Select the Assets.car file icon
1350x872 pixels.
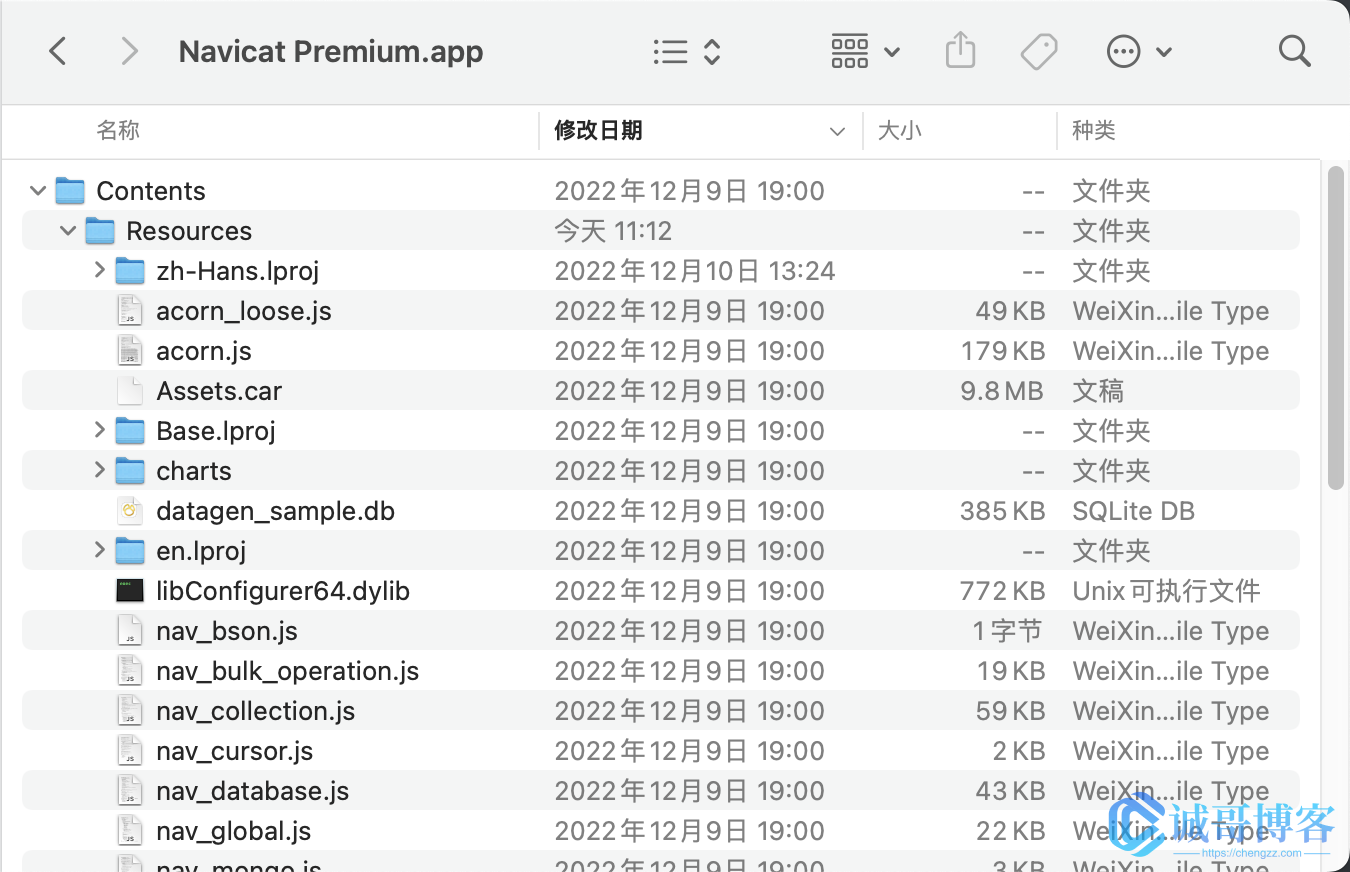(x=130, y=390)
